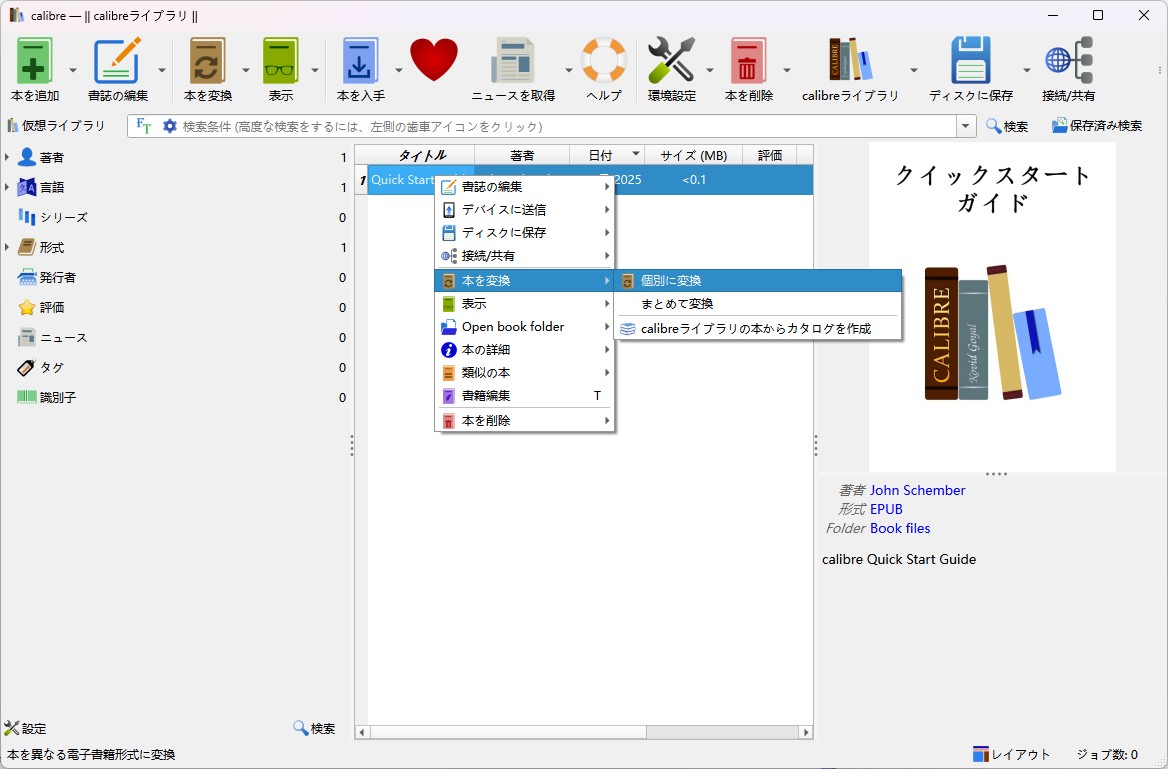Choose 個別に変換 from the submenu
Viewport: 1168px width, 769px height.
(x=758, y=281)
